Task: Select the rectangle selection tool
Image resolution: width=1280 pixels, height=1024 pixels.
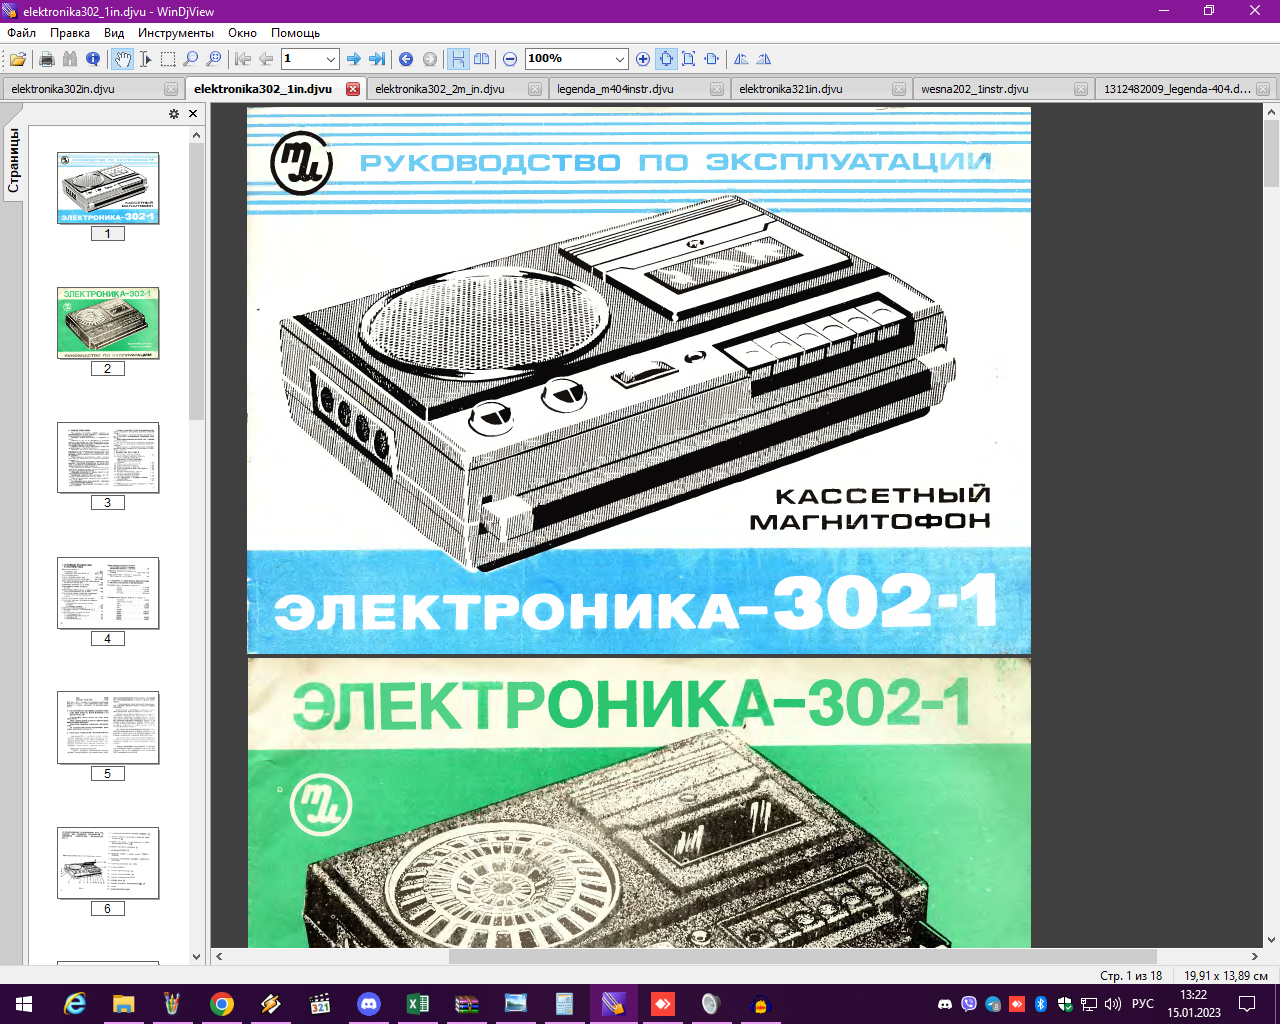Action: 168,59
